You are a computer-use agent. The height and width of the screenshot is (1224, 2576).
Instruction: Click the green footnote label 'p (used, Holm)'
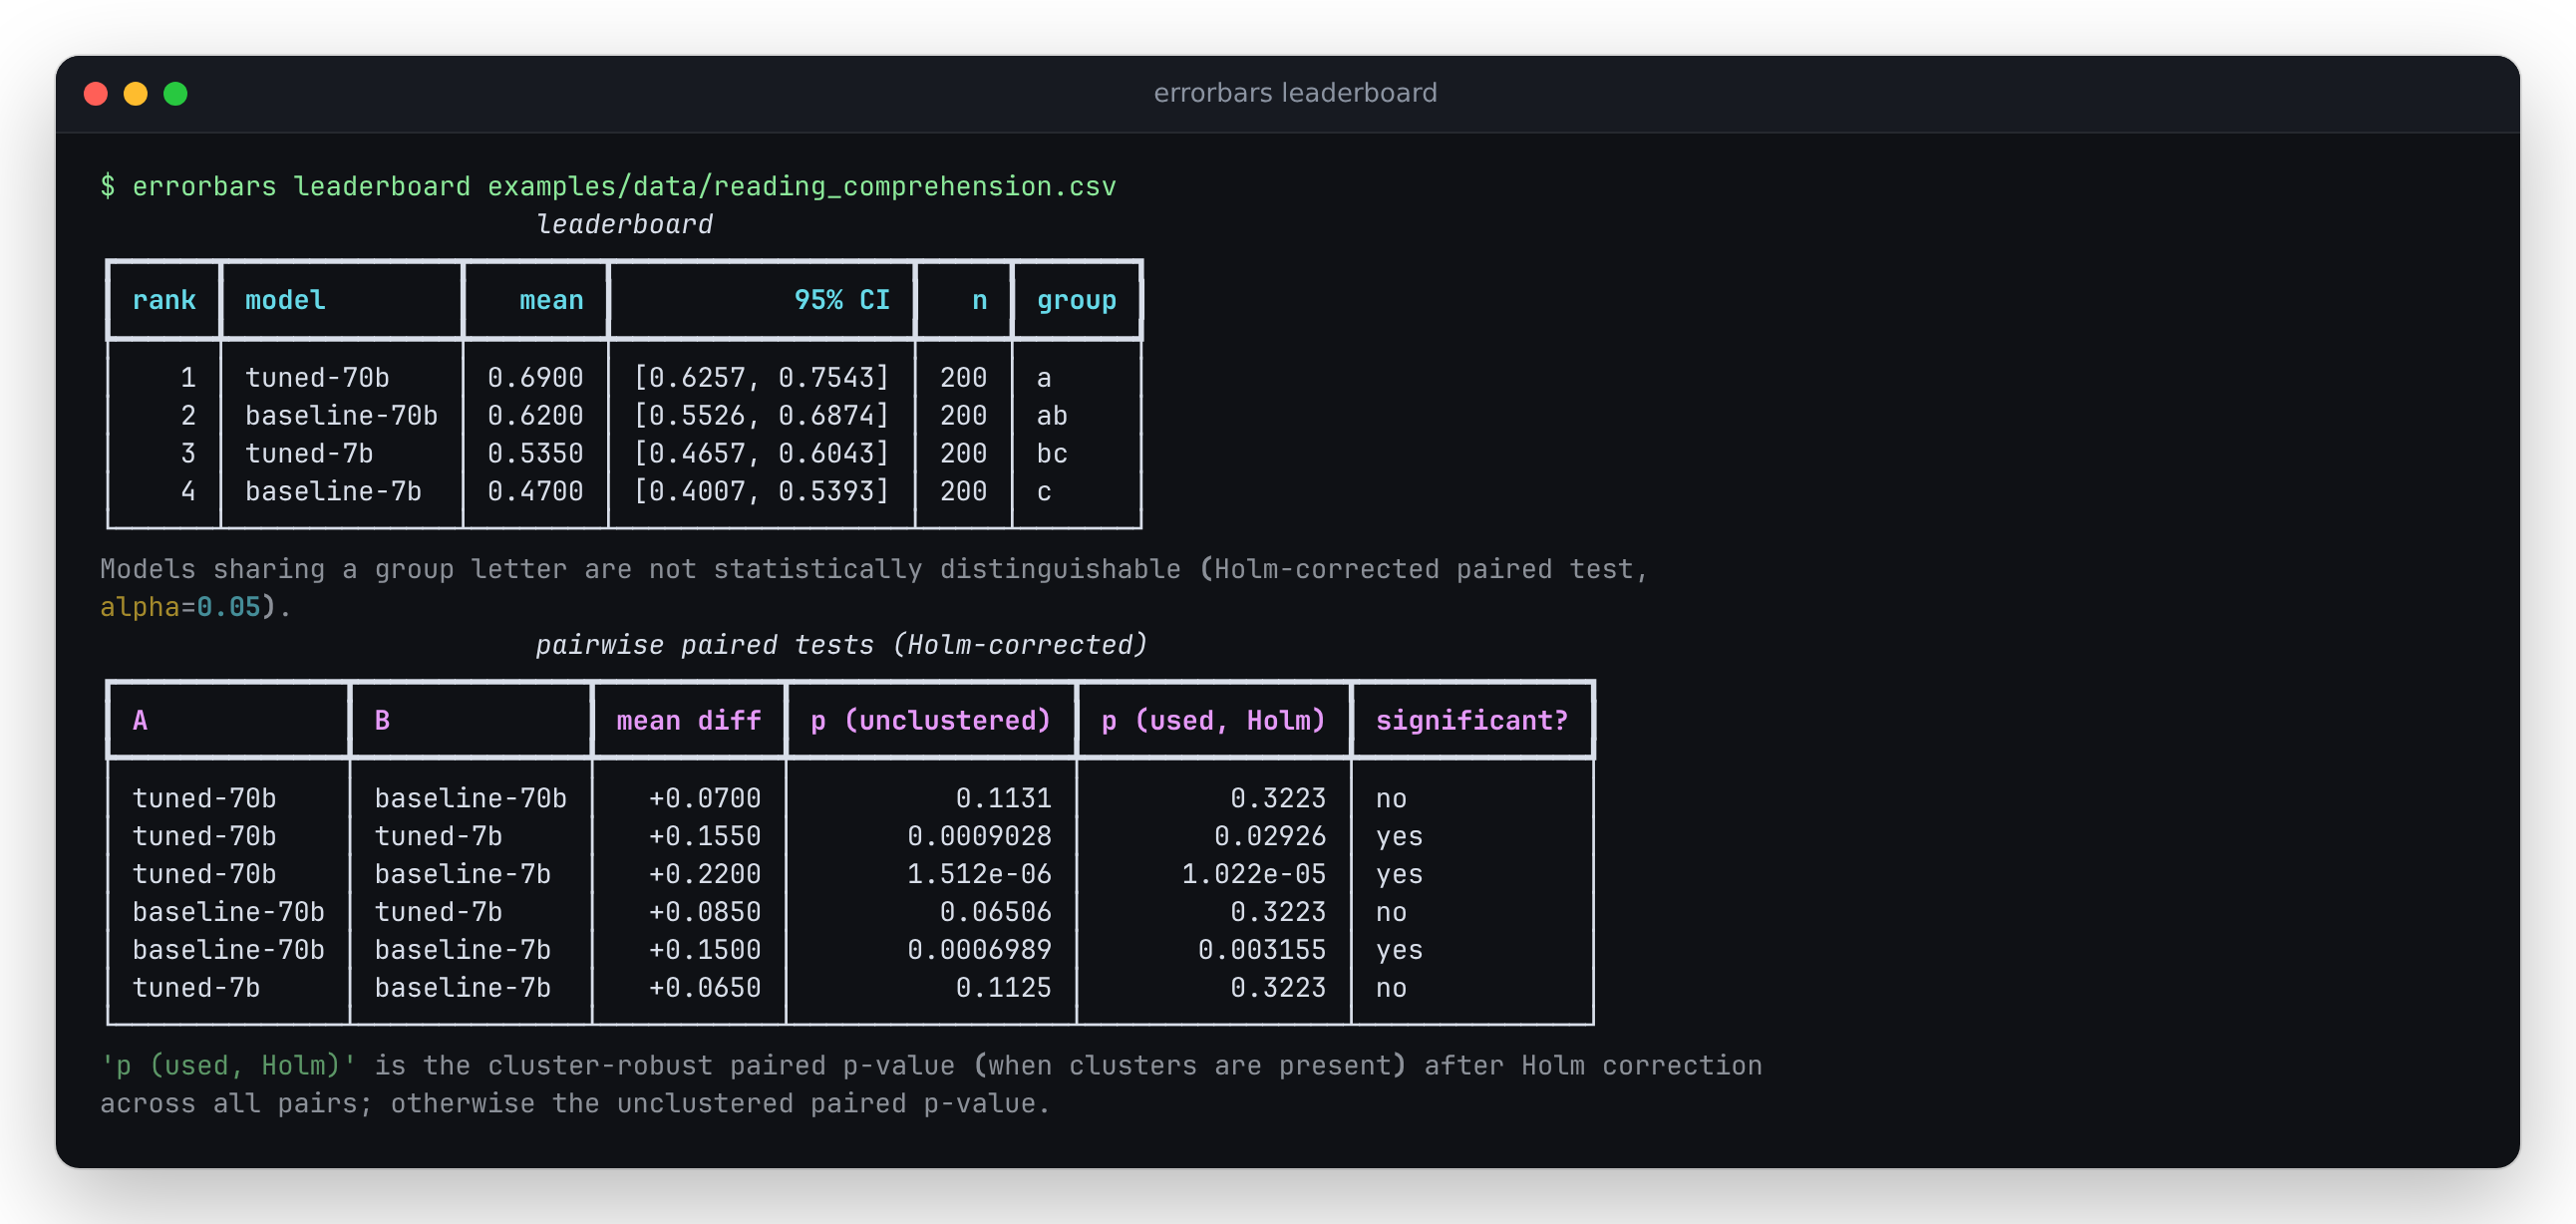pyautogui.click(x=228, y=1067)
